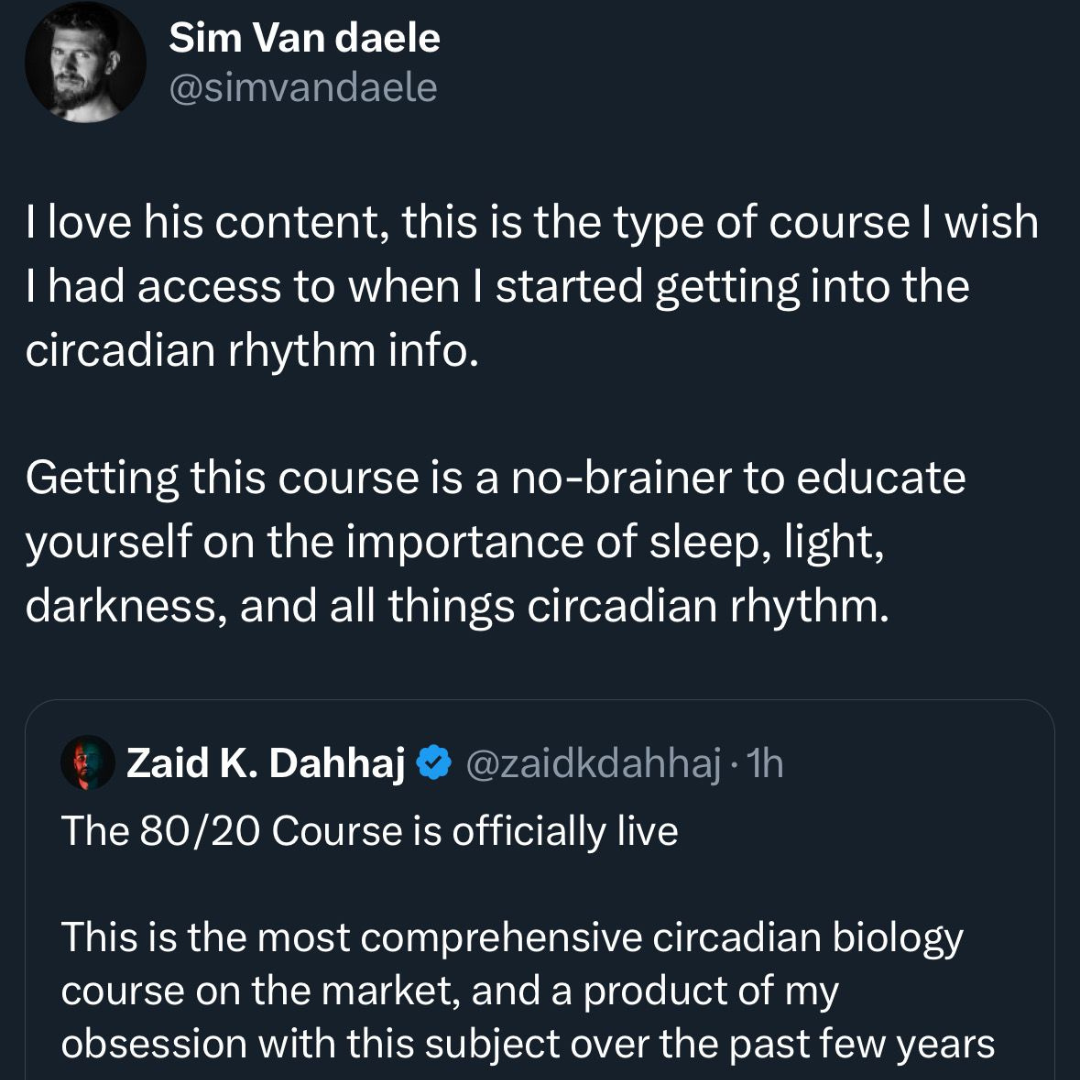The width and height of the screenshot is (1080, 1080).
Task: Click the text "darkness, and all things circadian rhythm."
Action: pos(456,608)
